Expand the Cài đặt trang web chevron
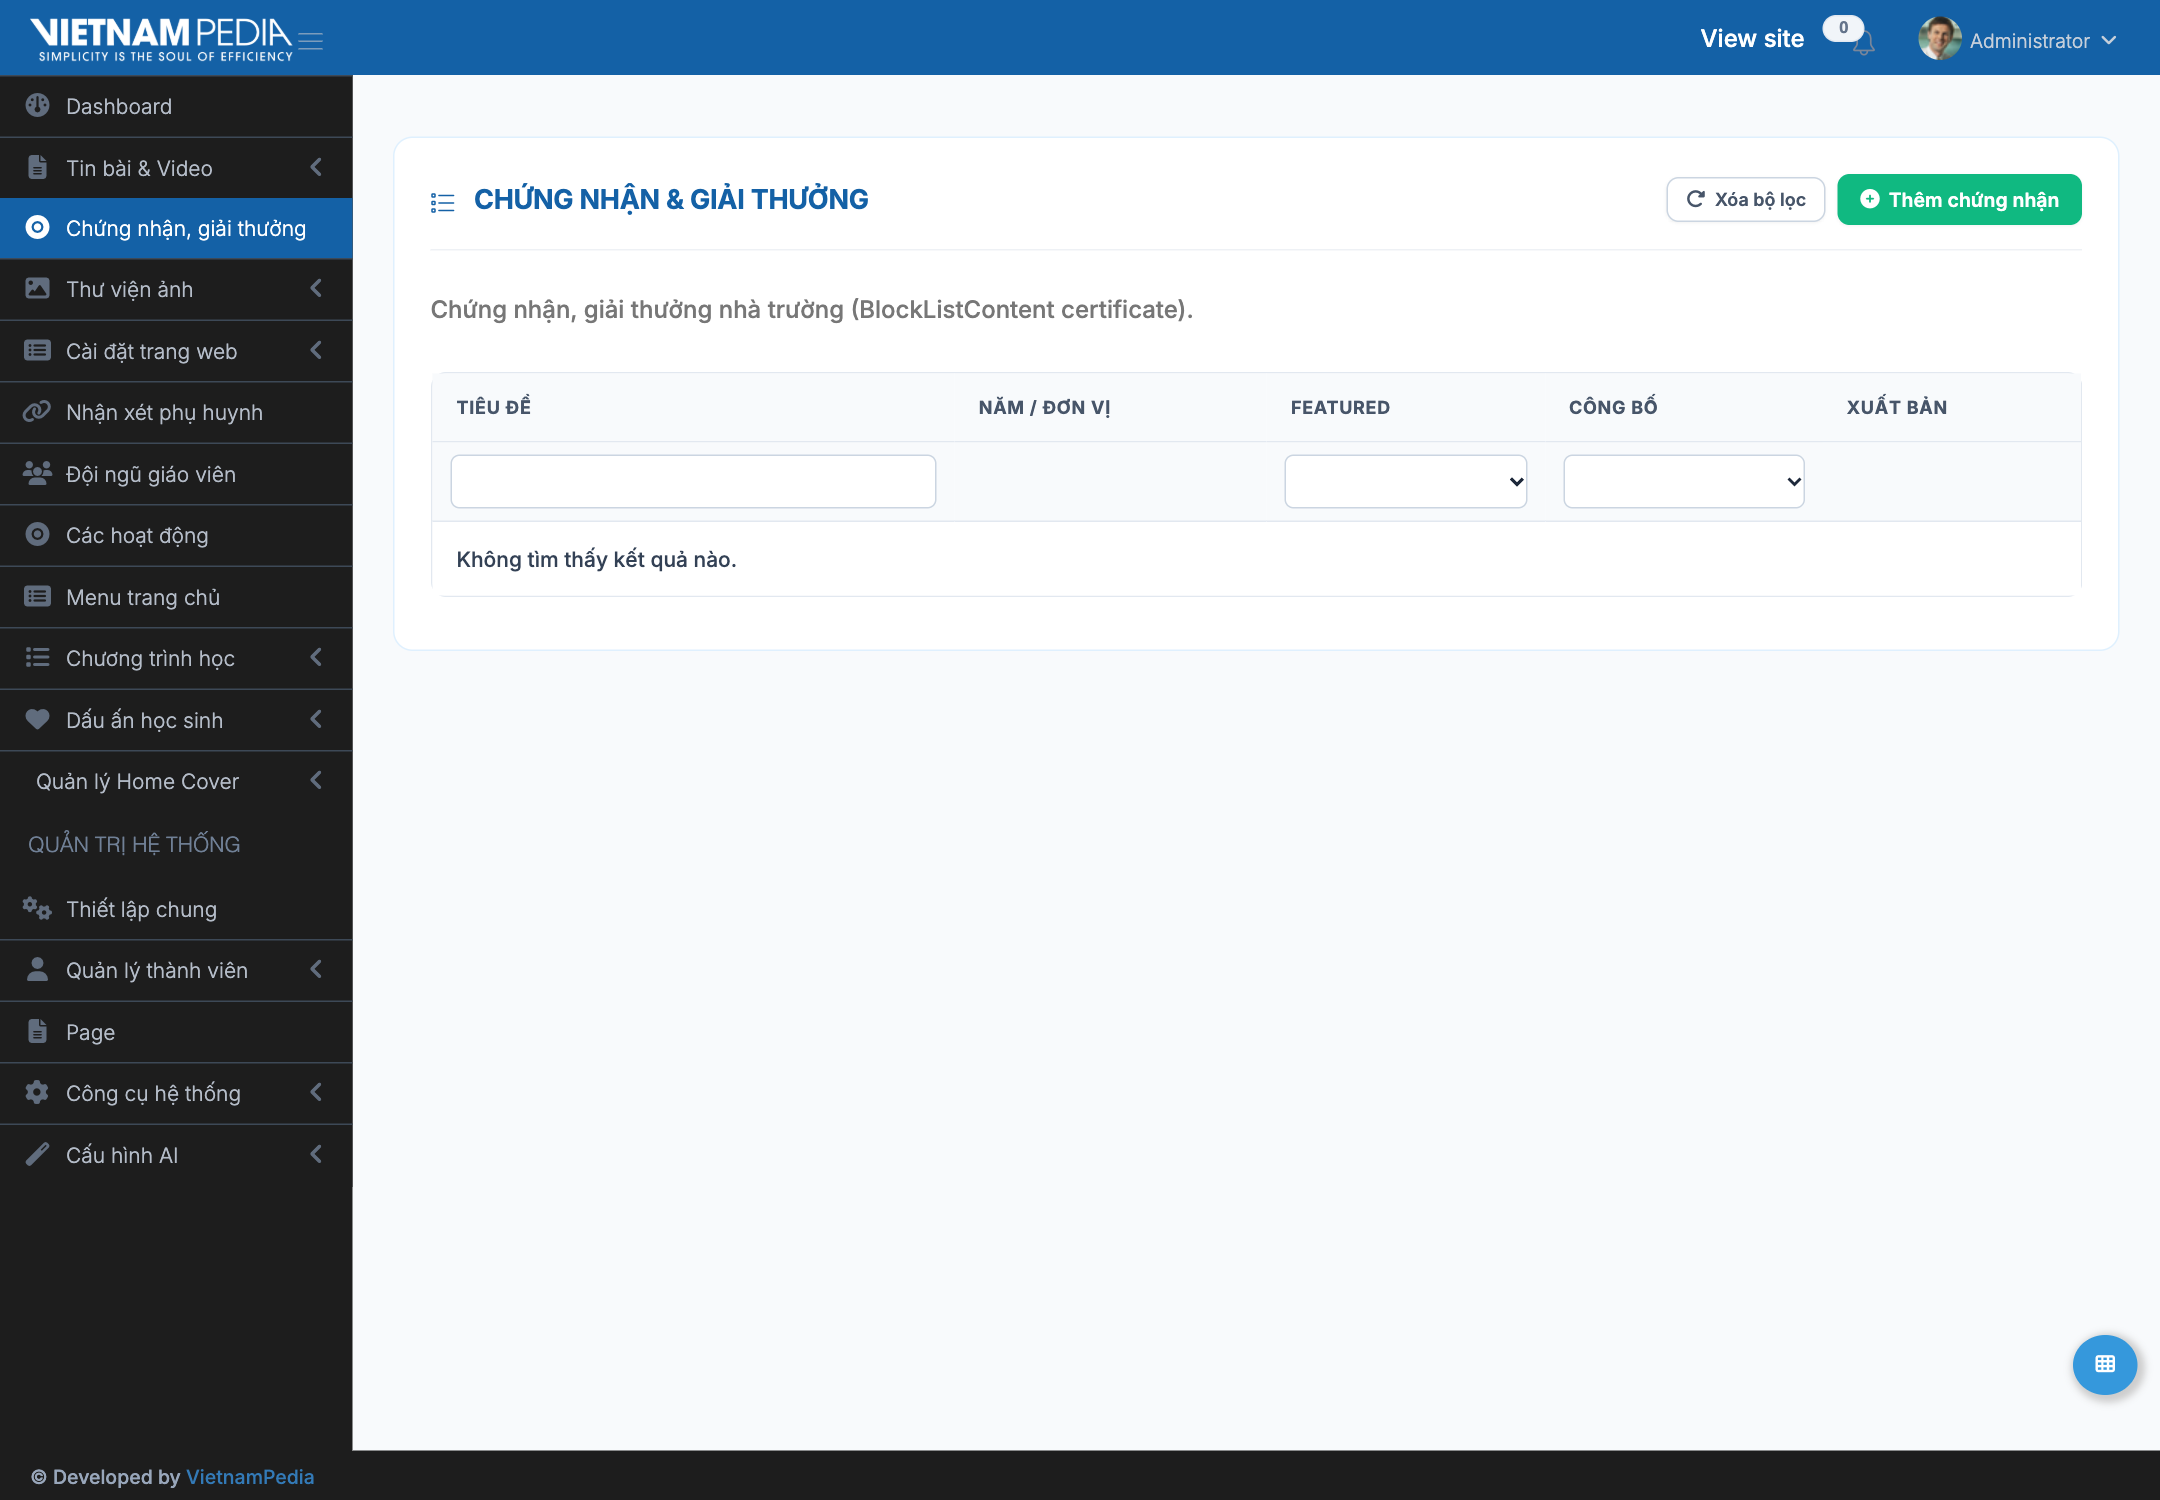Viewport: 2160px width, 1500px height. tap(316, 350)
